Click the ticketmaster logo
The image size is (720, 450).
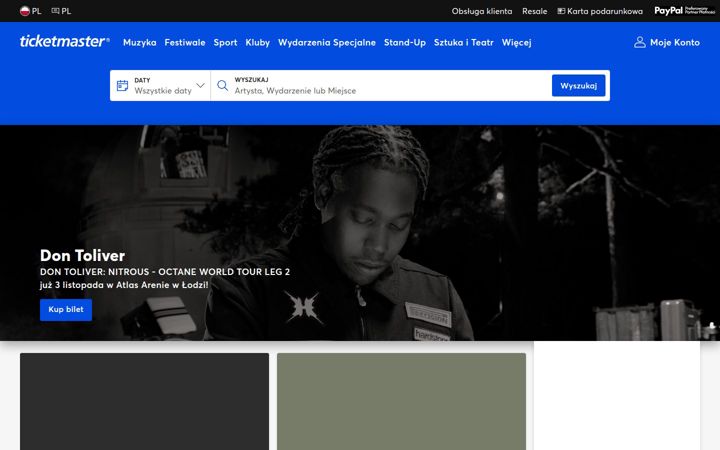64,41
